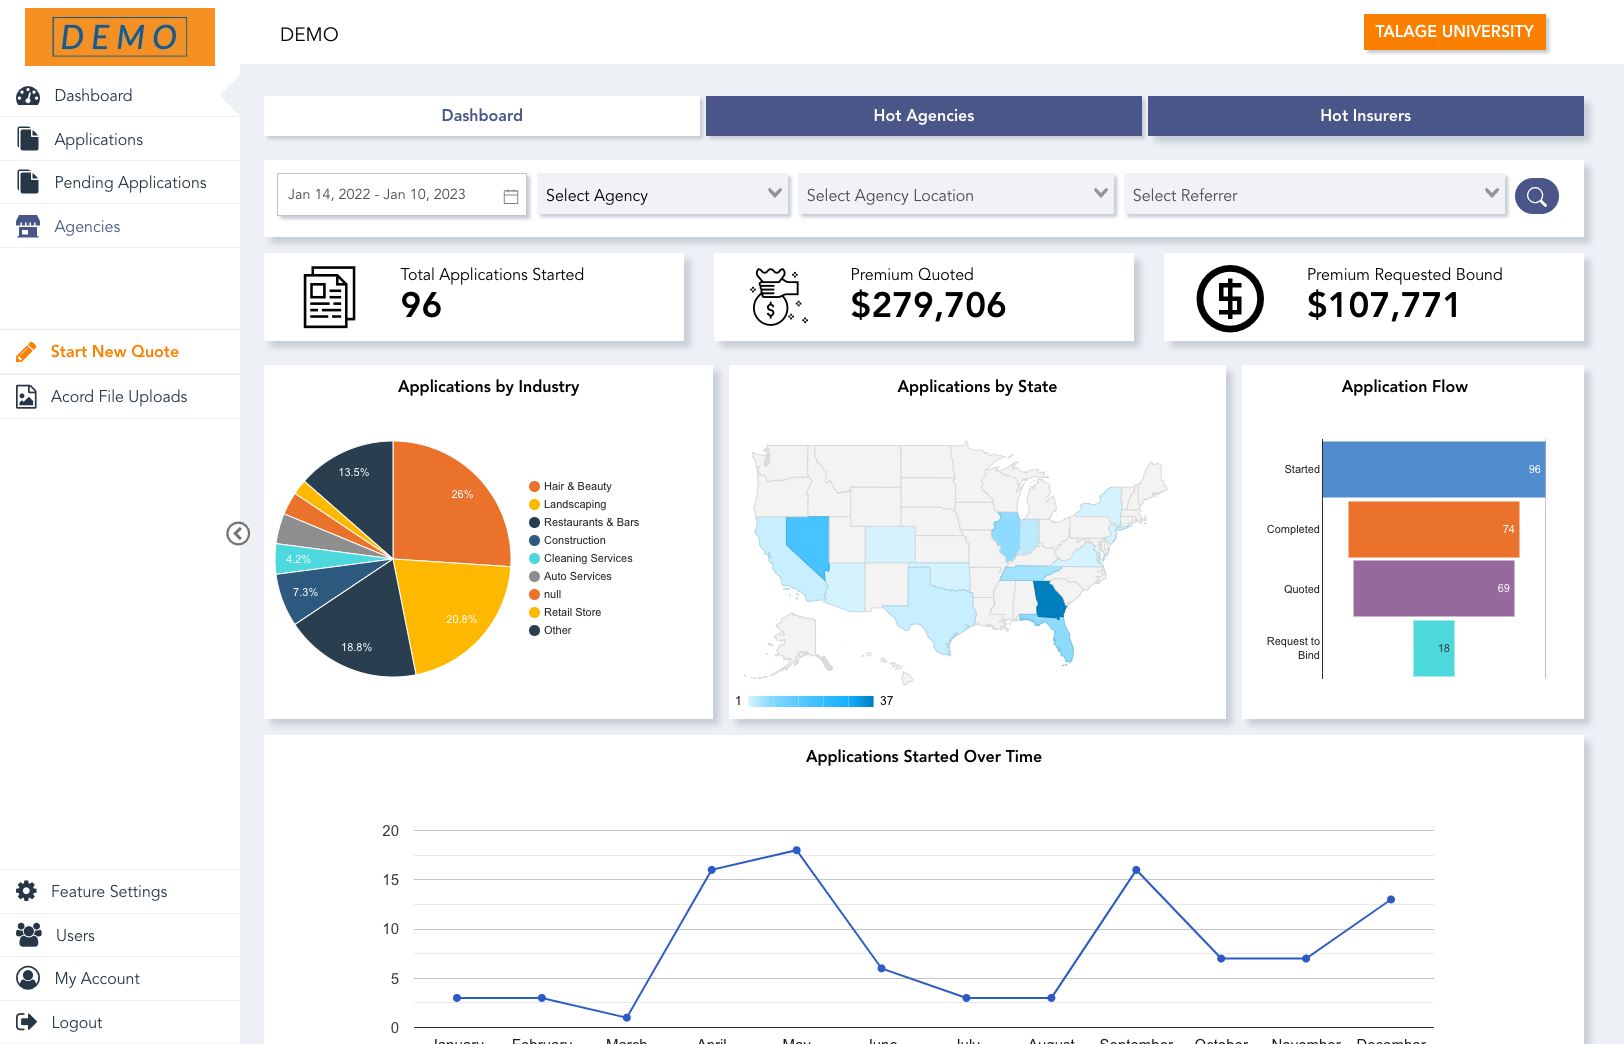Click the December data point
Image resolution: width=1624 pixels, height=1044 pixels.
point(1391,899)
